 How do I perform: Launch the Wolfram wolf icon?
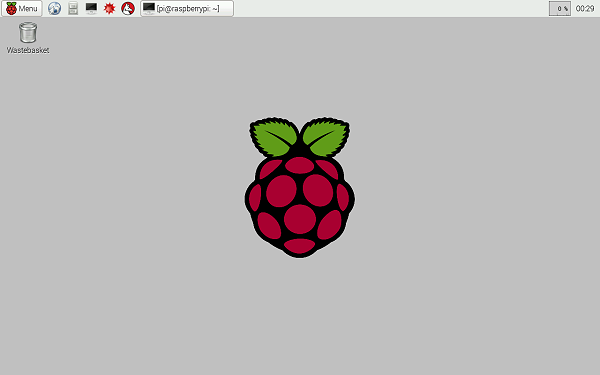click(x=128, y=8)
